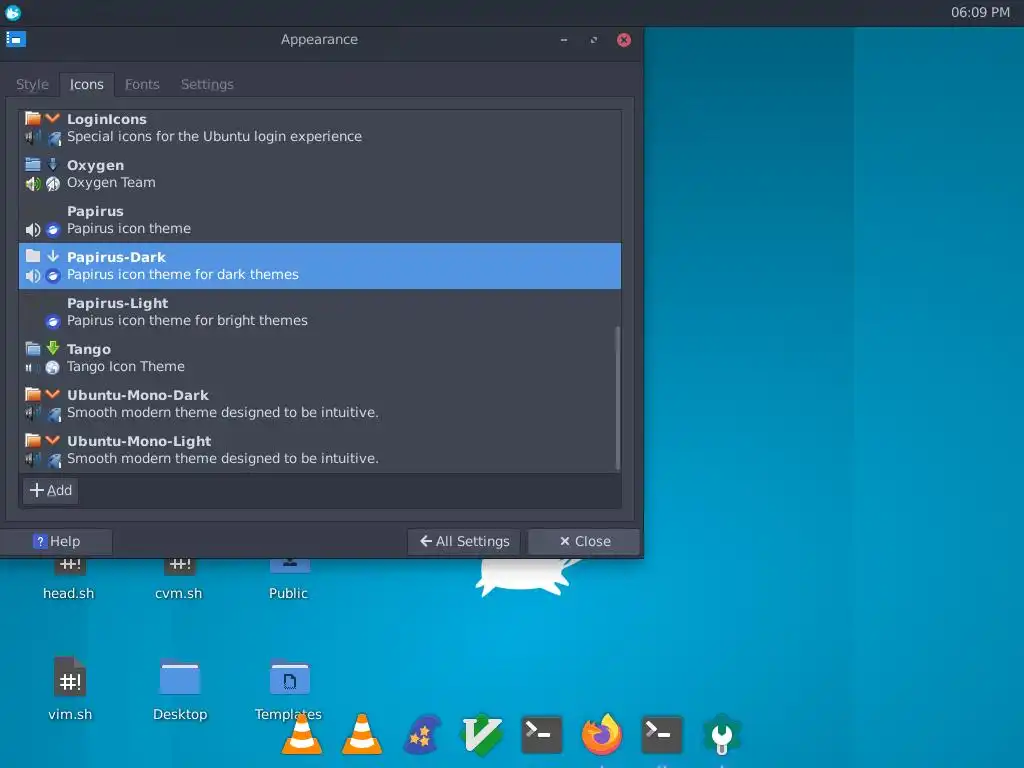Click the icon theme list scrollbar

pos(617,398)
